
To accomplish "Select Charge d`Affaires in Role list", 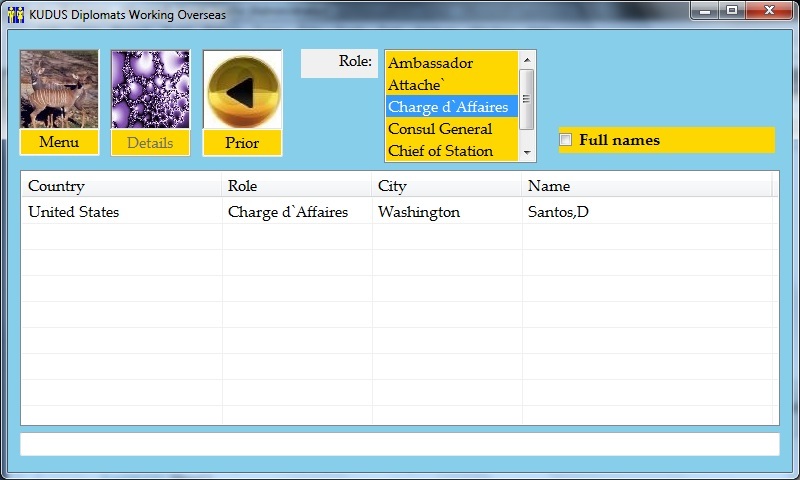I will pyautogui.click(x=450, y=107).
